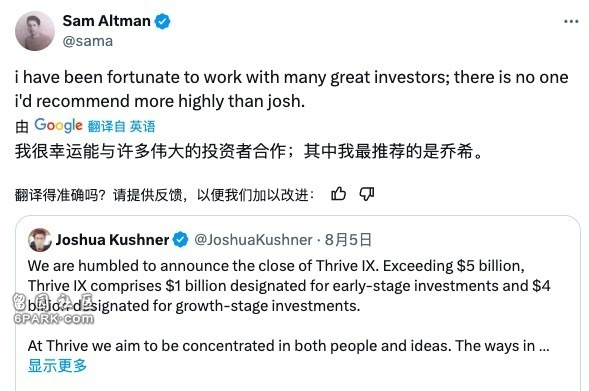Click the Chinese translated tweet text

tap(248, 152)
